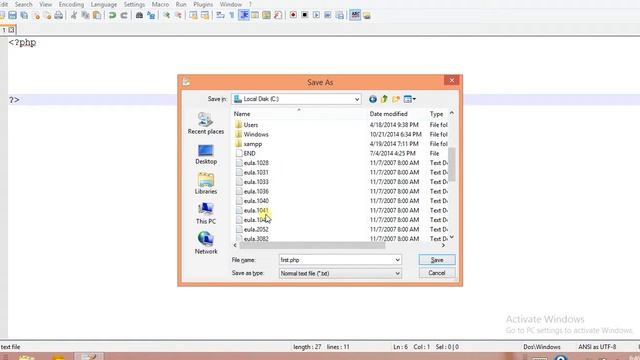The width and height of the screenshot is (640, 360).
Task: Go to Libraries in places bar
Action: pyautogui.click(x=206, y=184)
